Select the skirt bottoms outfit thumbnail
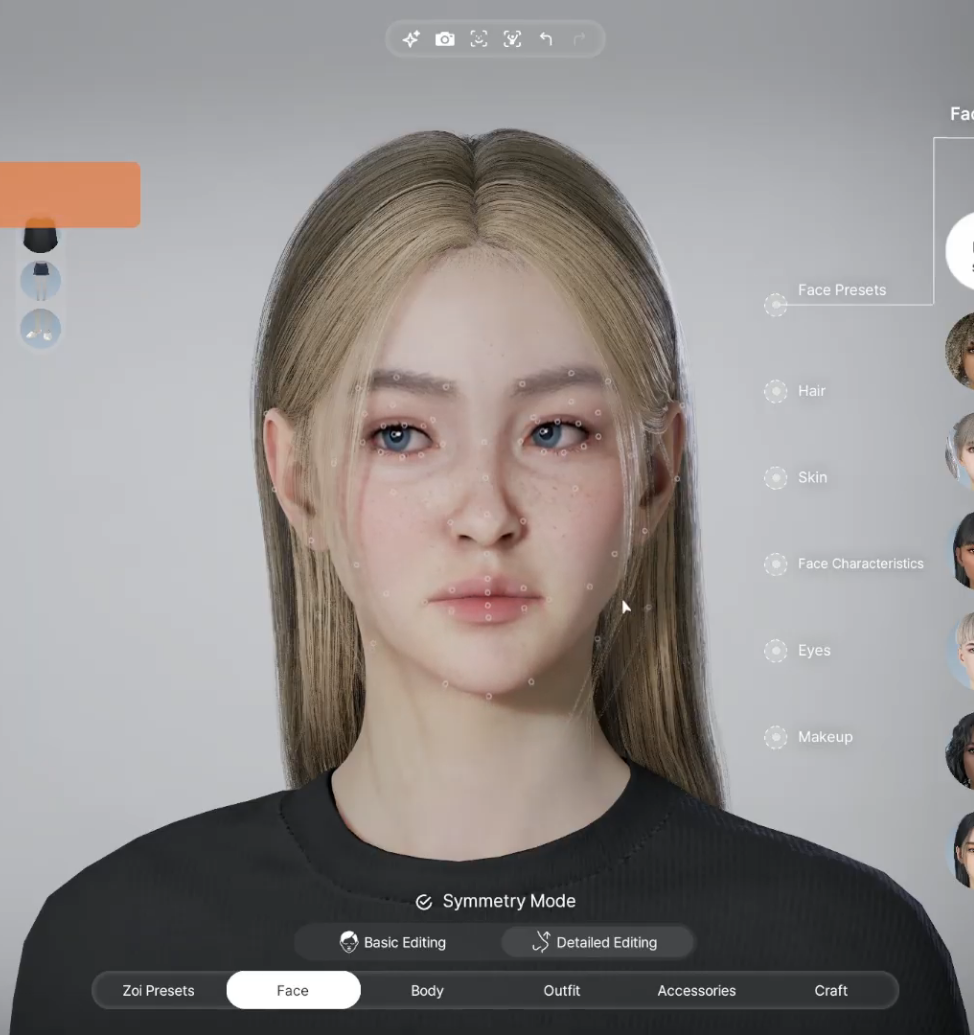This screenshot has width=974, height=1035. [40, 281]
